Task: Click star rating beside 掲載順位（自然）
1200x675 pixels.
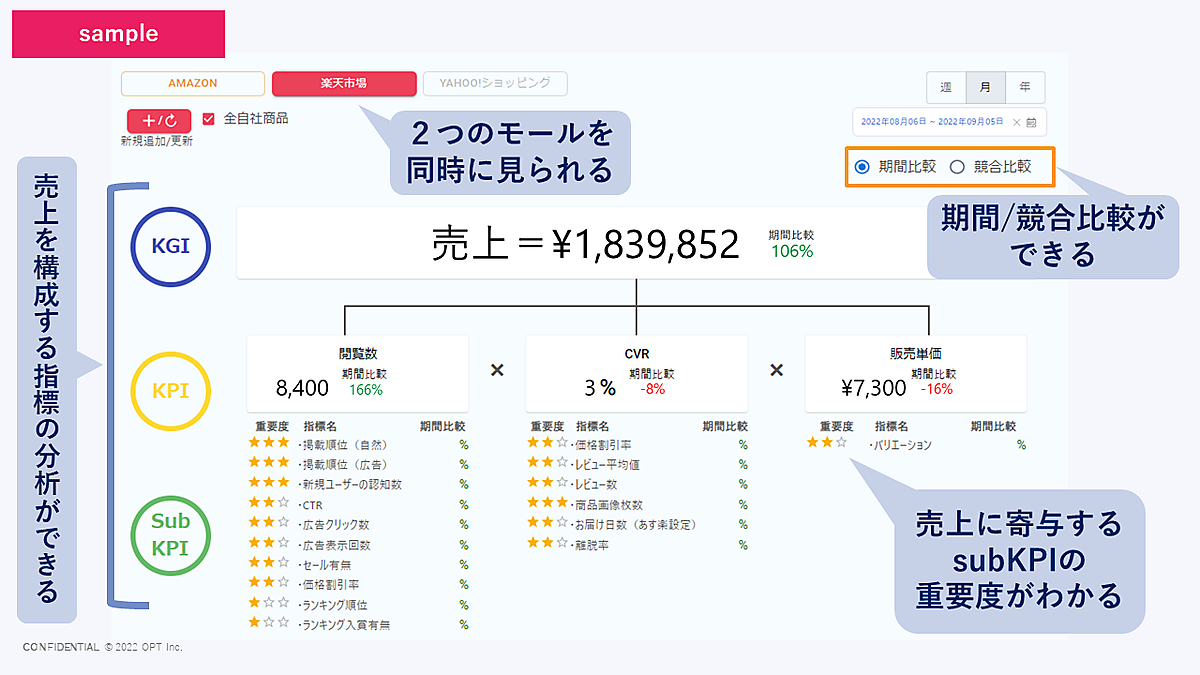Action: point(269,443)
